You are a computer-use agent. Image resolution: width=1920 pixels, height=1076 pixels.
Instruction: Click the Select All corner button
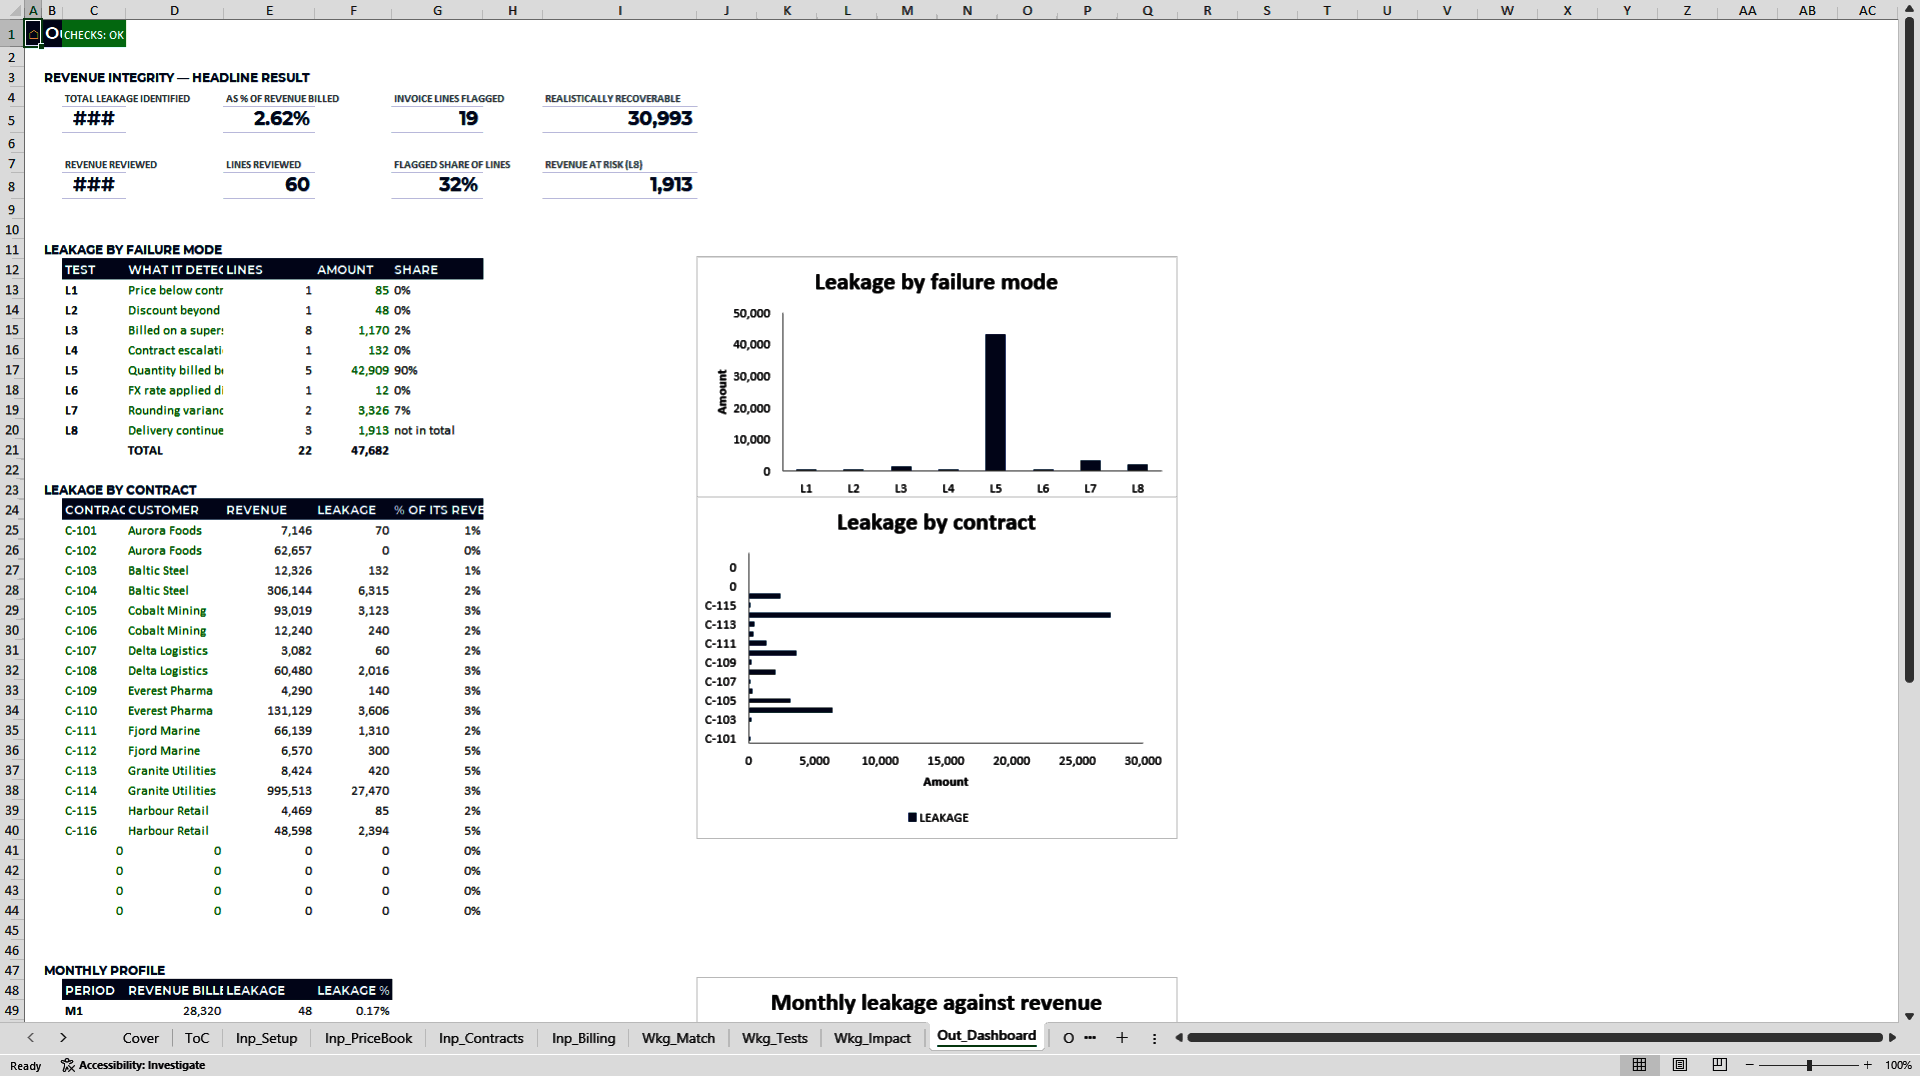point(12,10)
